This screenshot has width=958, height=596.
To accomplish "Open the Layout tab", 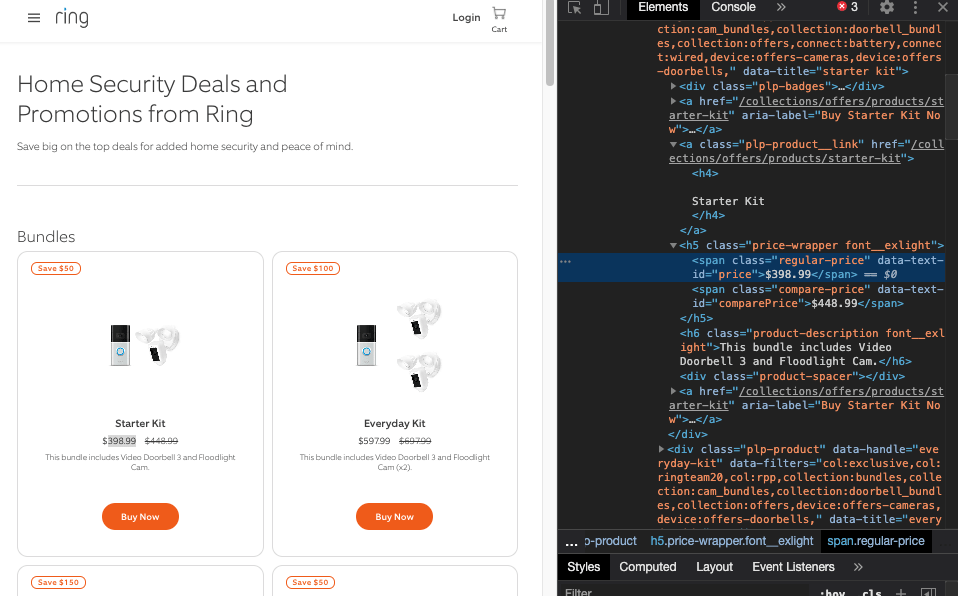I will [x=714, y=567].
